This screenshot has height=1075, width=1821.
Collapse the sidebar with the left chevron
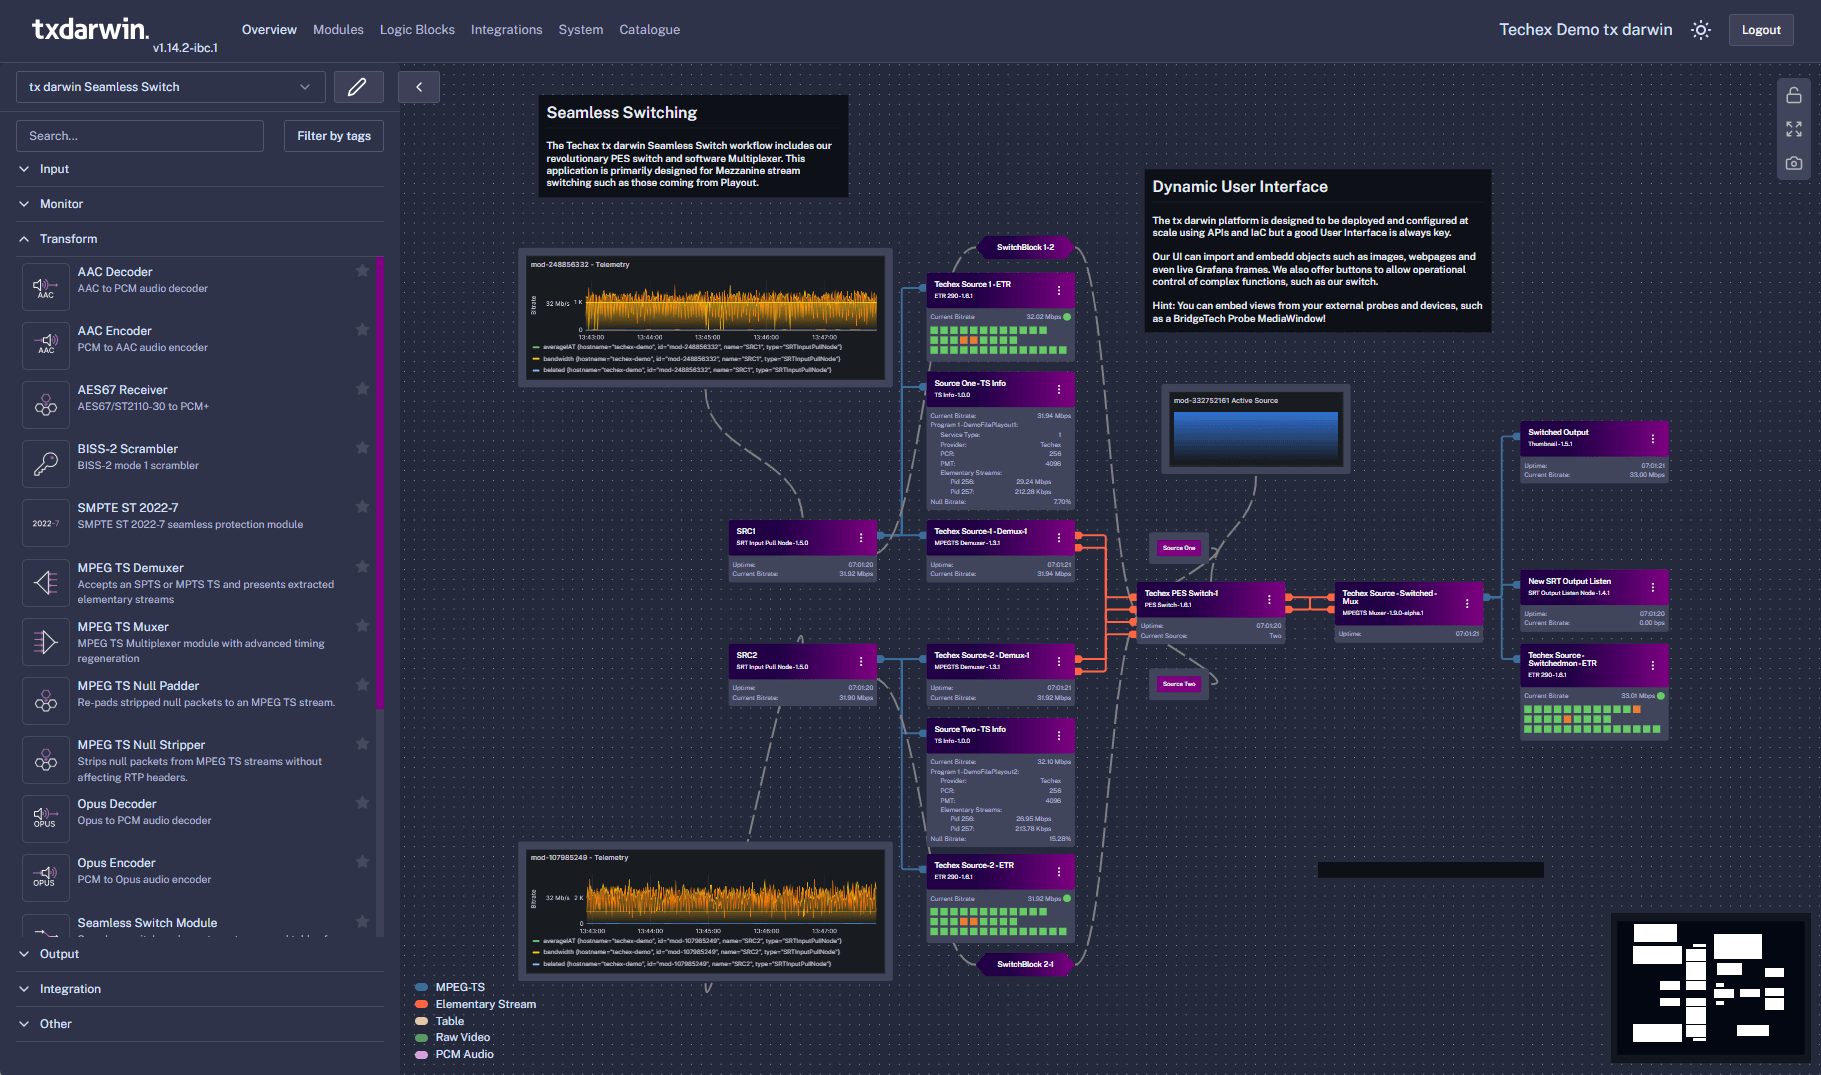tap(419, 87)
